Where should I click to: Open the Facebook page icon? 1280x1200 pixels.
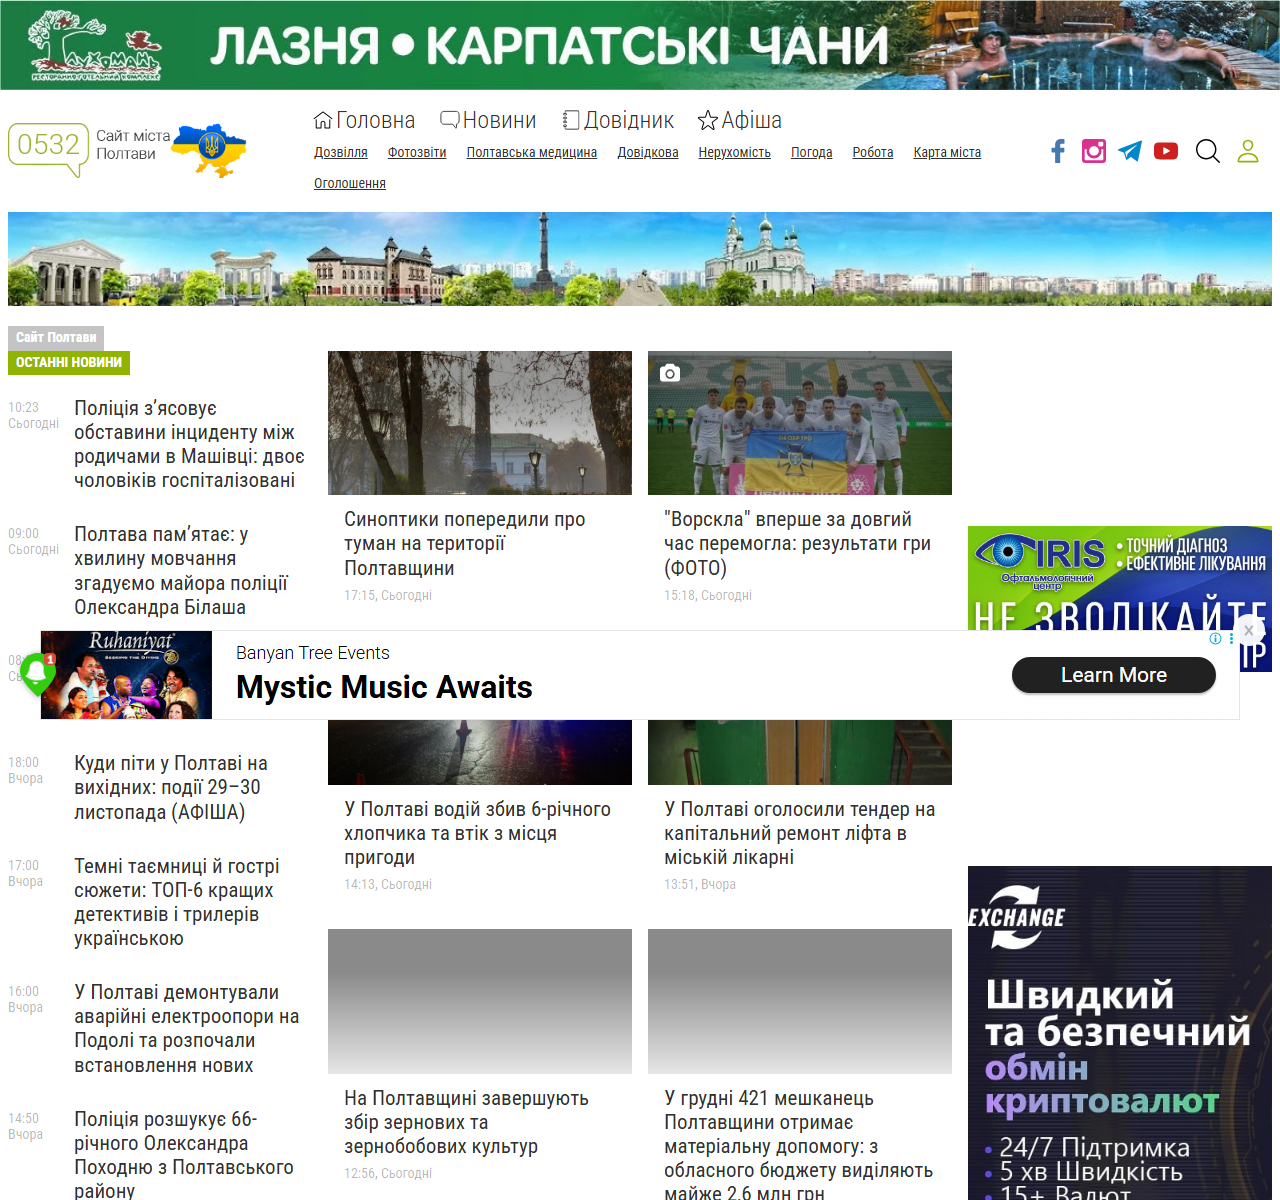click(x=1058, y=151)
